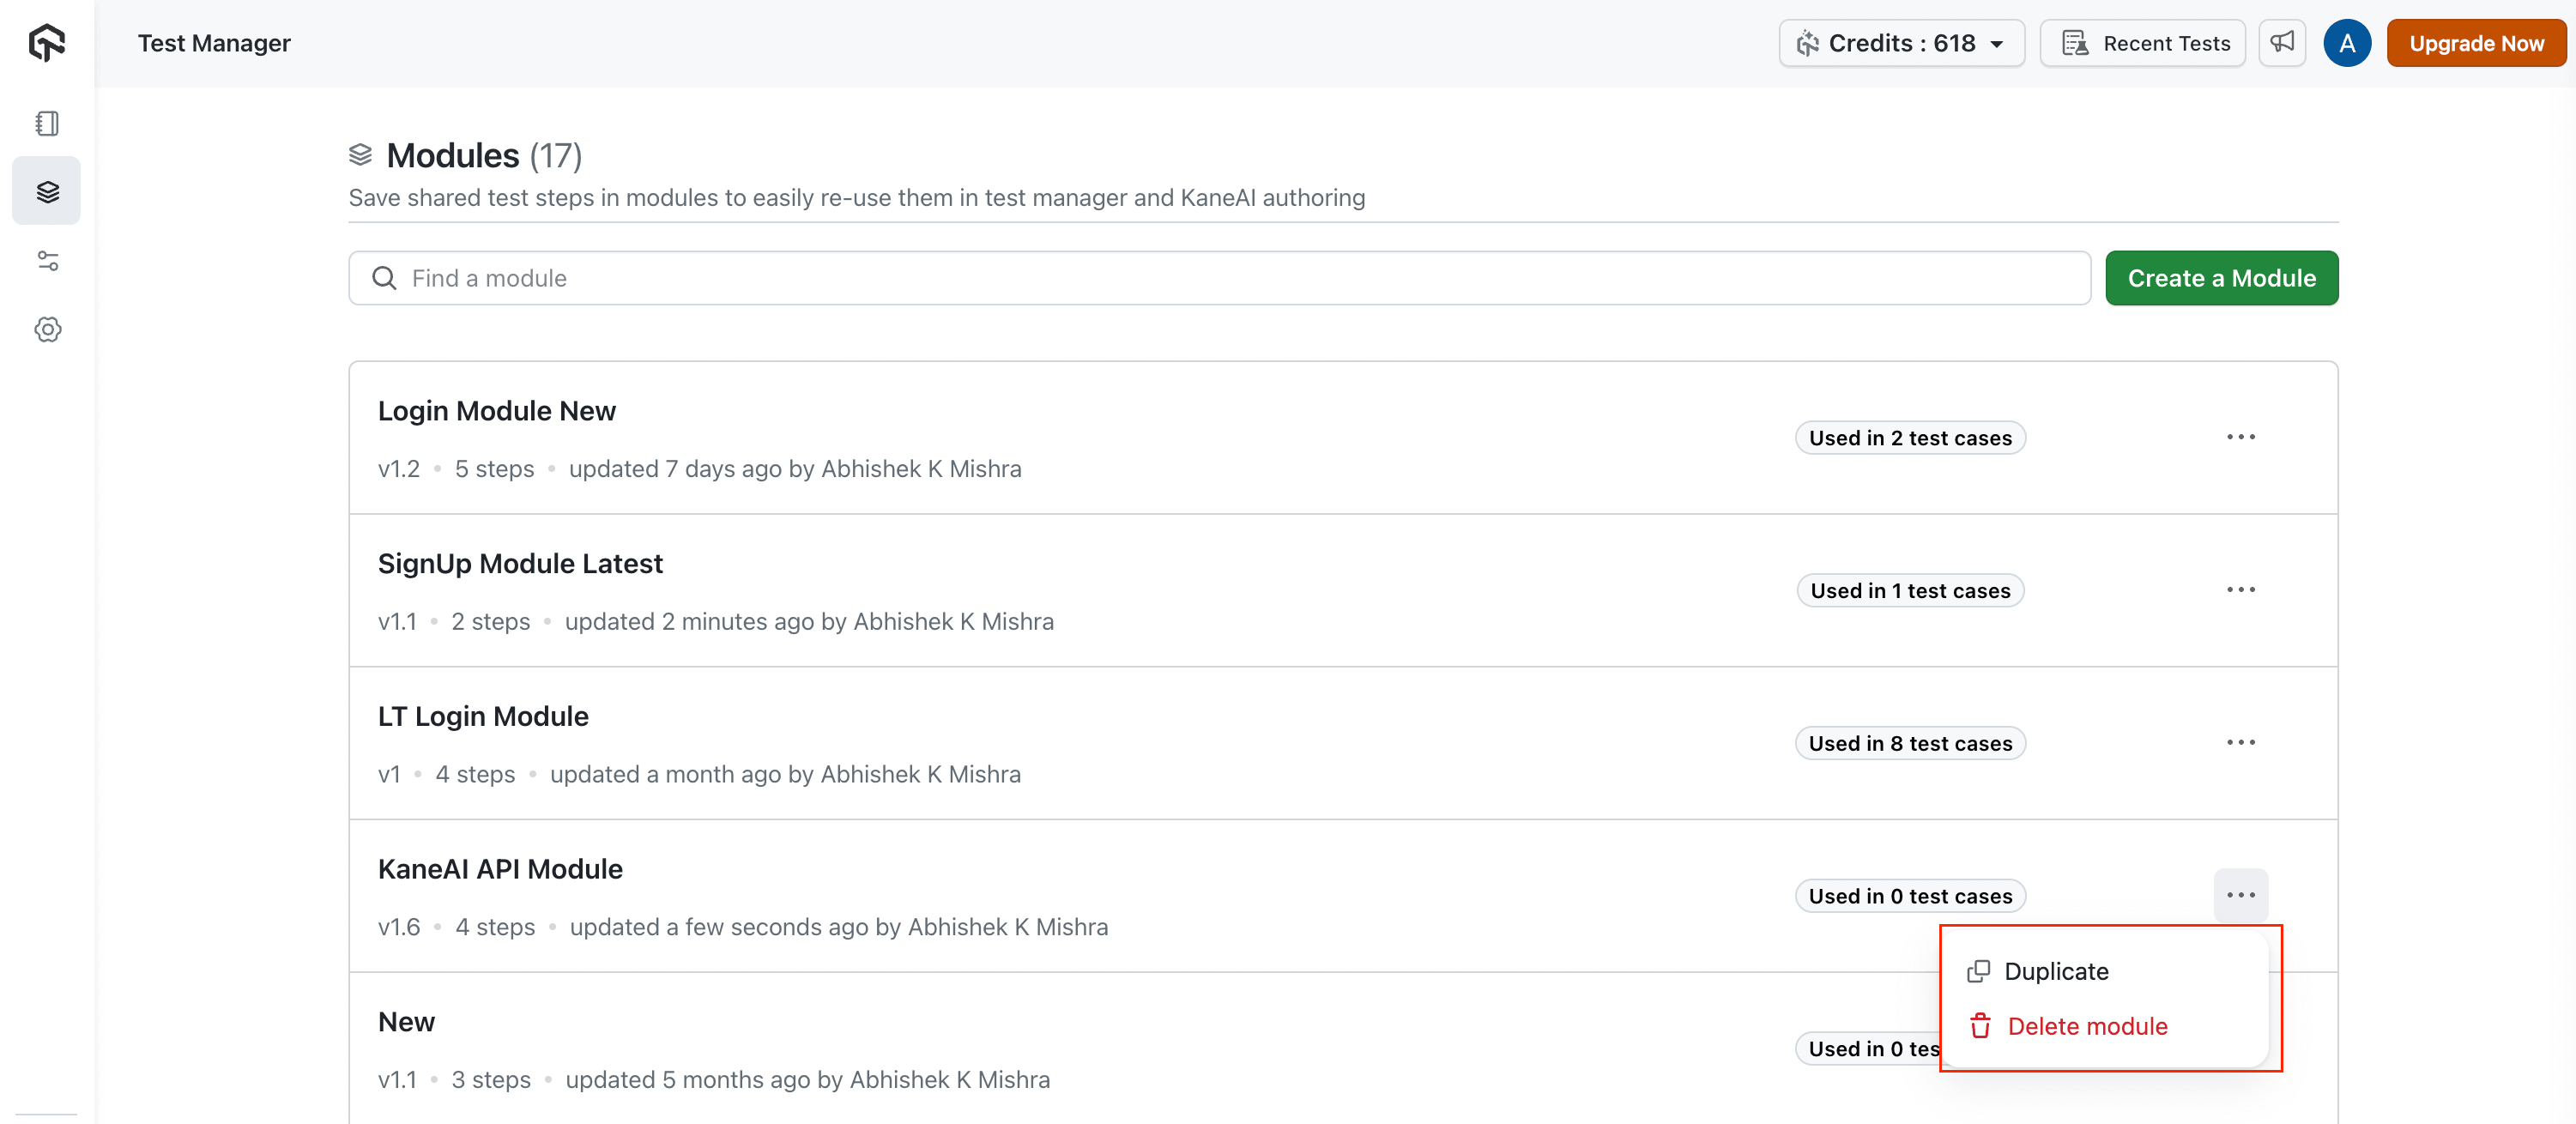Select Duplicate from the context menu
Image resolution: width=2576 pixels, height=1124 pixels.
pos(2056,971)
